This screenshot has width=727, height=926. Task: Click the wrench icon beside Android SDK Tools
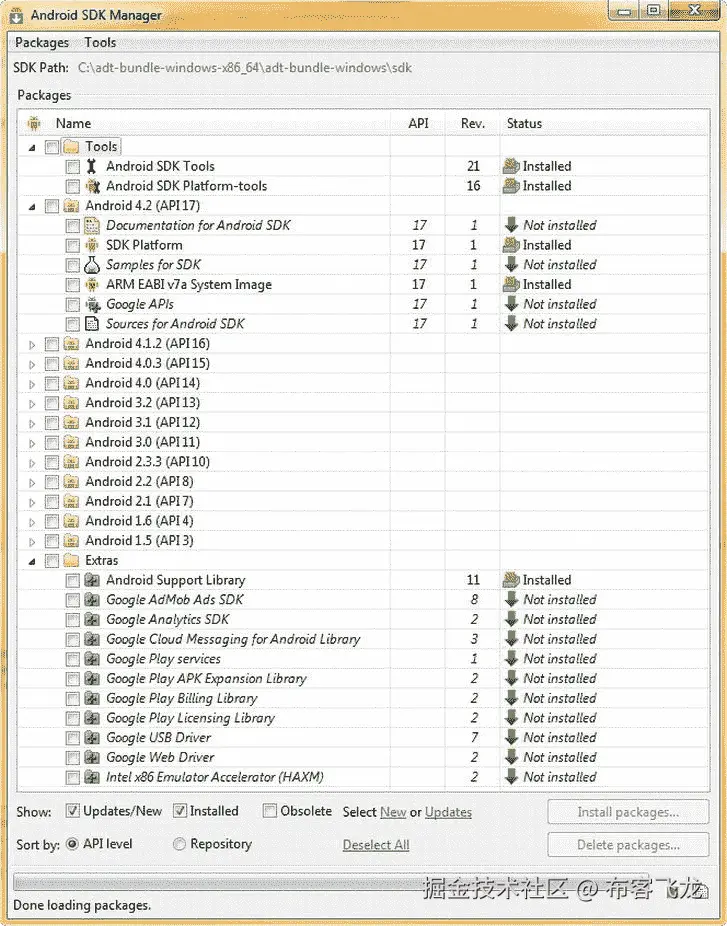pyautogui.click(x=92, y=166)
